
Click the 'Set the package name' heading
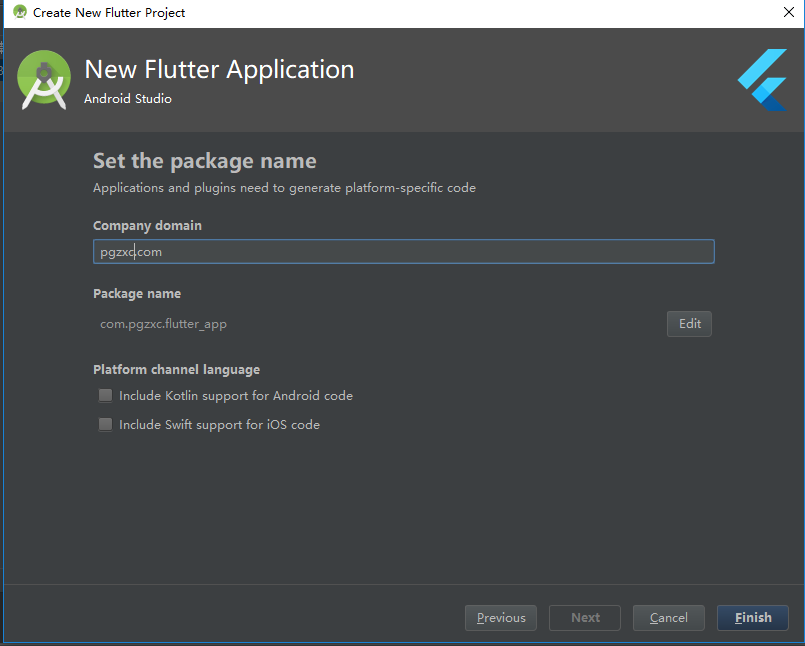(x=204, y=161)
